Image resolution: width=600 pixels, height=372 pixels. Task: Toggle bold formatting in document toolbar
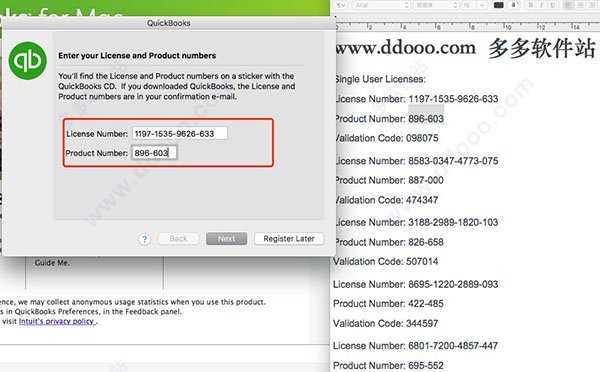[x=530, y=5]
